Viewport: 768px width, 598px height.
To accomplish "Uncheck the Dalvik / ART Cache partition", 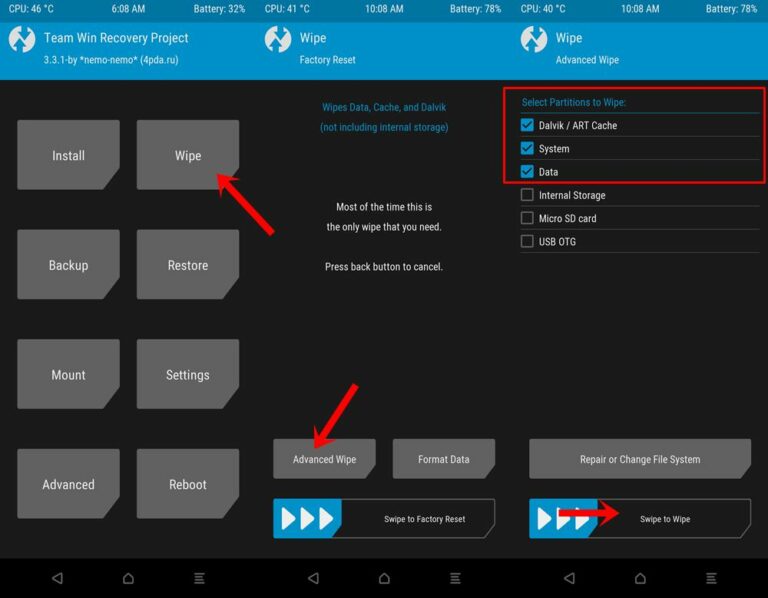I will (x=527, y=125).
